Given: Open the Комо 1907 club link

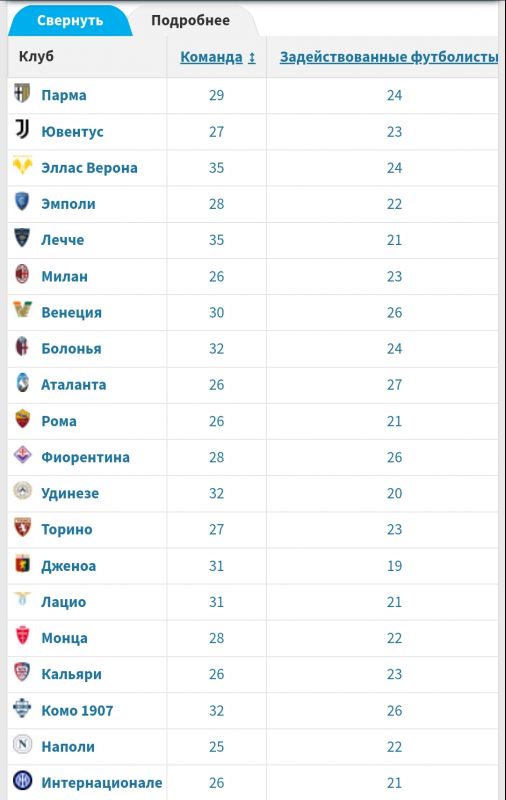Looking at the screenshot, I should point(77,710).
